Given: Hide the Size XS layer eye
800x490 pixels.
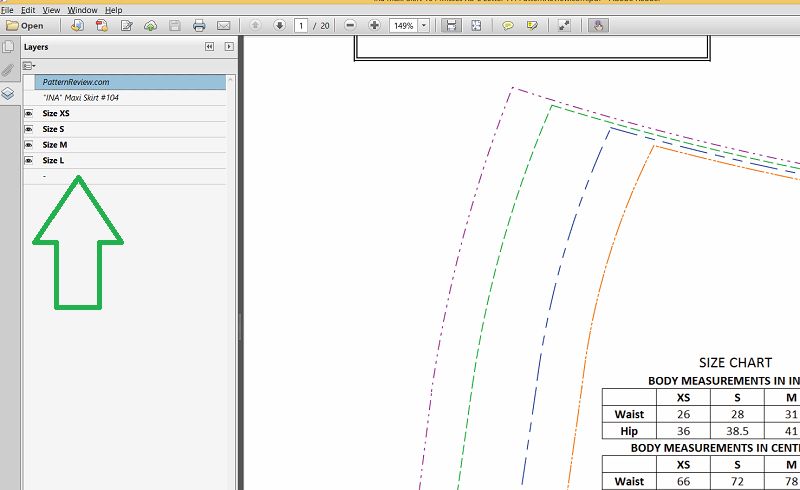Looking at the screenshot, I should click(x=29, y=113).
